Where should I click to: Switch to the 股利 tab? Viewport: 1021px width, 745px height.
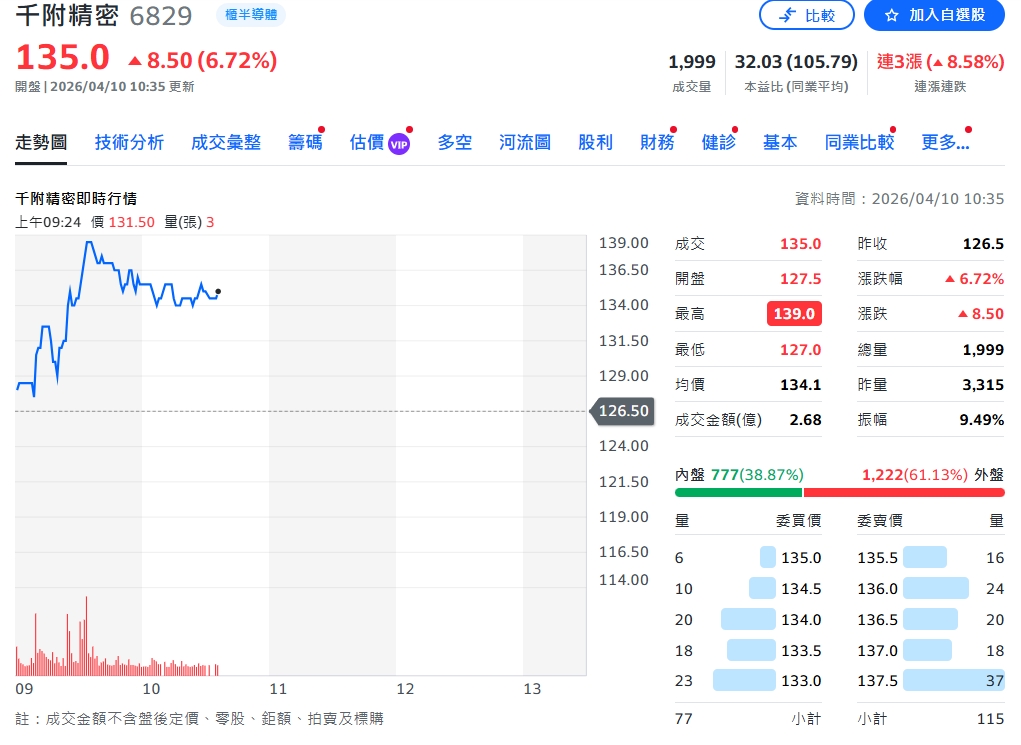click(x=595, y=142)
